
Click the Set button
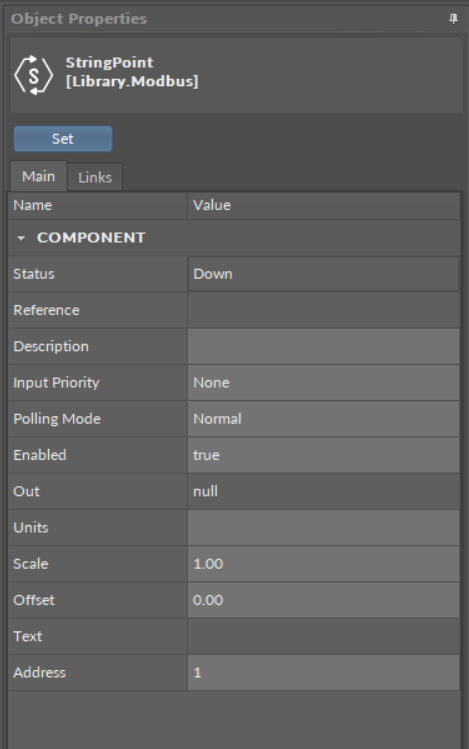[63, 139]
